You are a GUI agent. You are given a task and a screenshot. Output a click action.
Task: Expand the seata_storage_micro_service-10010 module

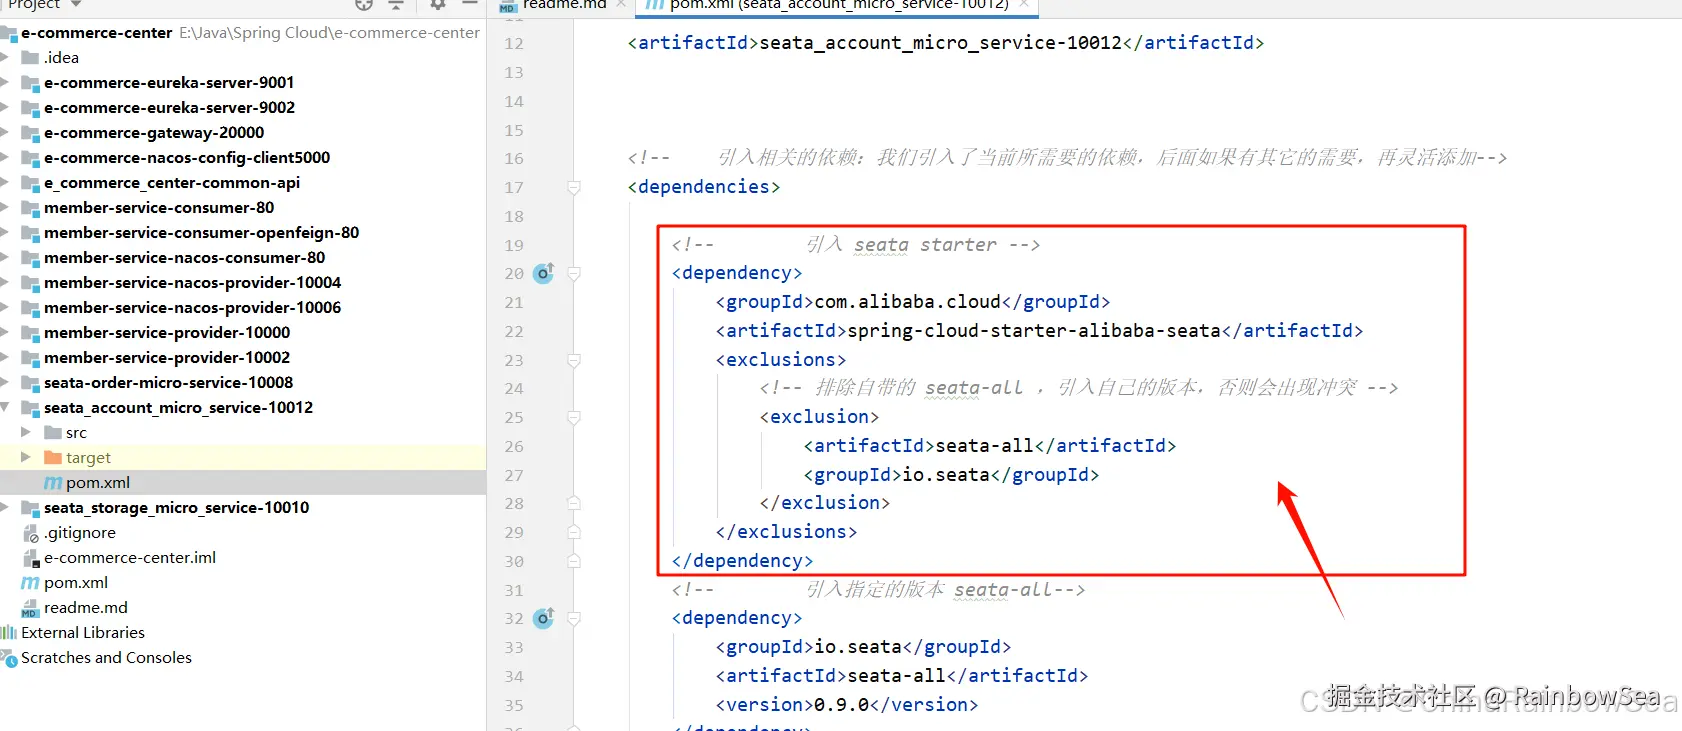pyautogui.click(x=5, y=508)
